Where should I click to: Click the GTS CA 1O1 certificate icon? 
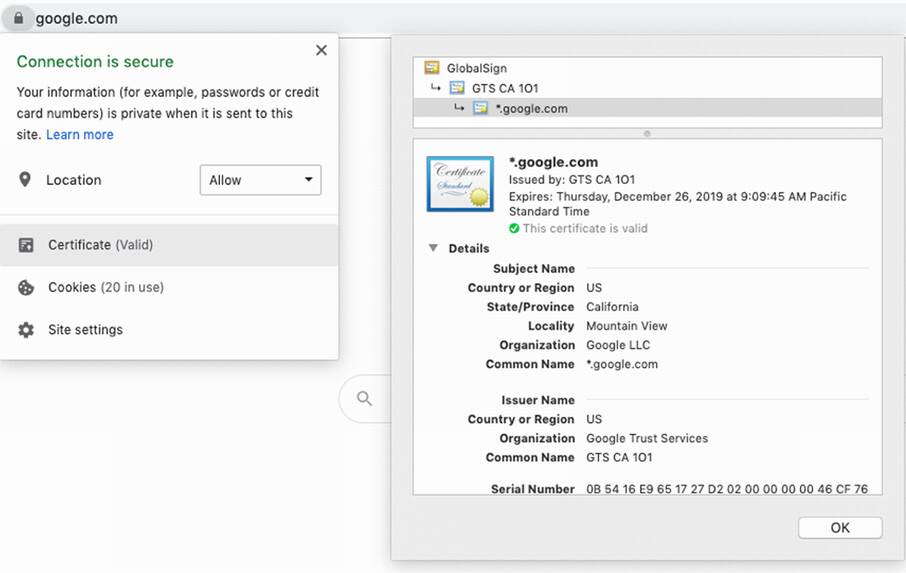(x=457, y=88)
